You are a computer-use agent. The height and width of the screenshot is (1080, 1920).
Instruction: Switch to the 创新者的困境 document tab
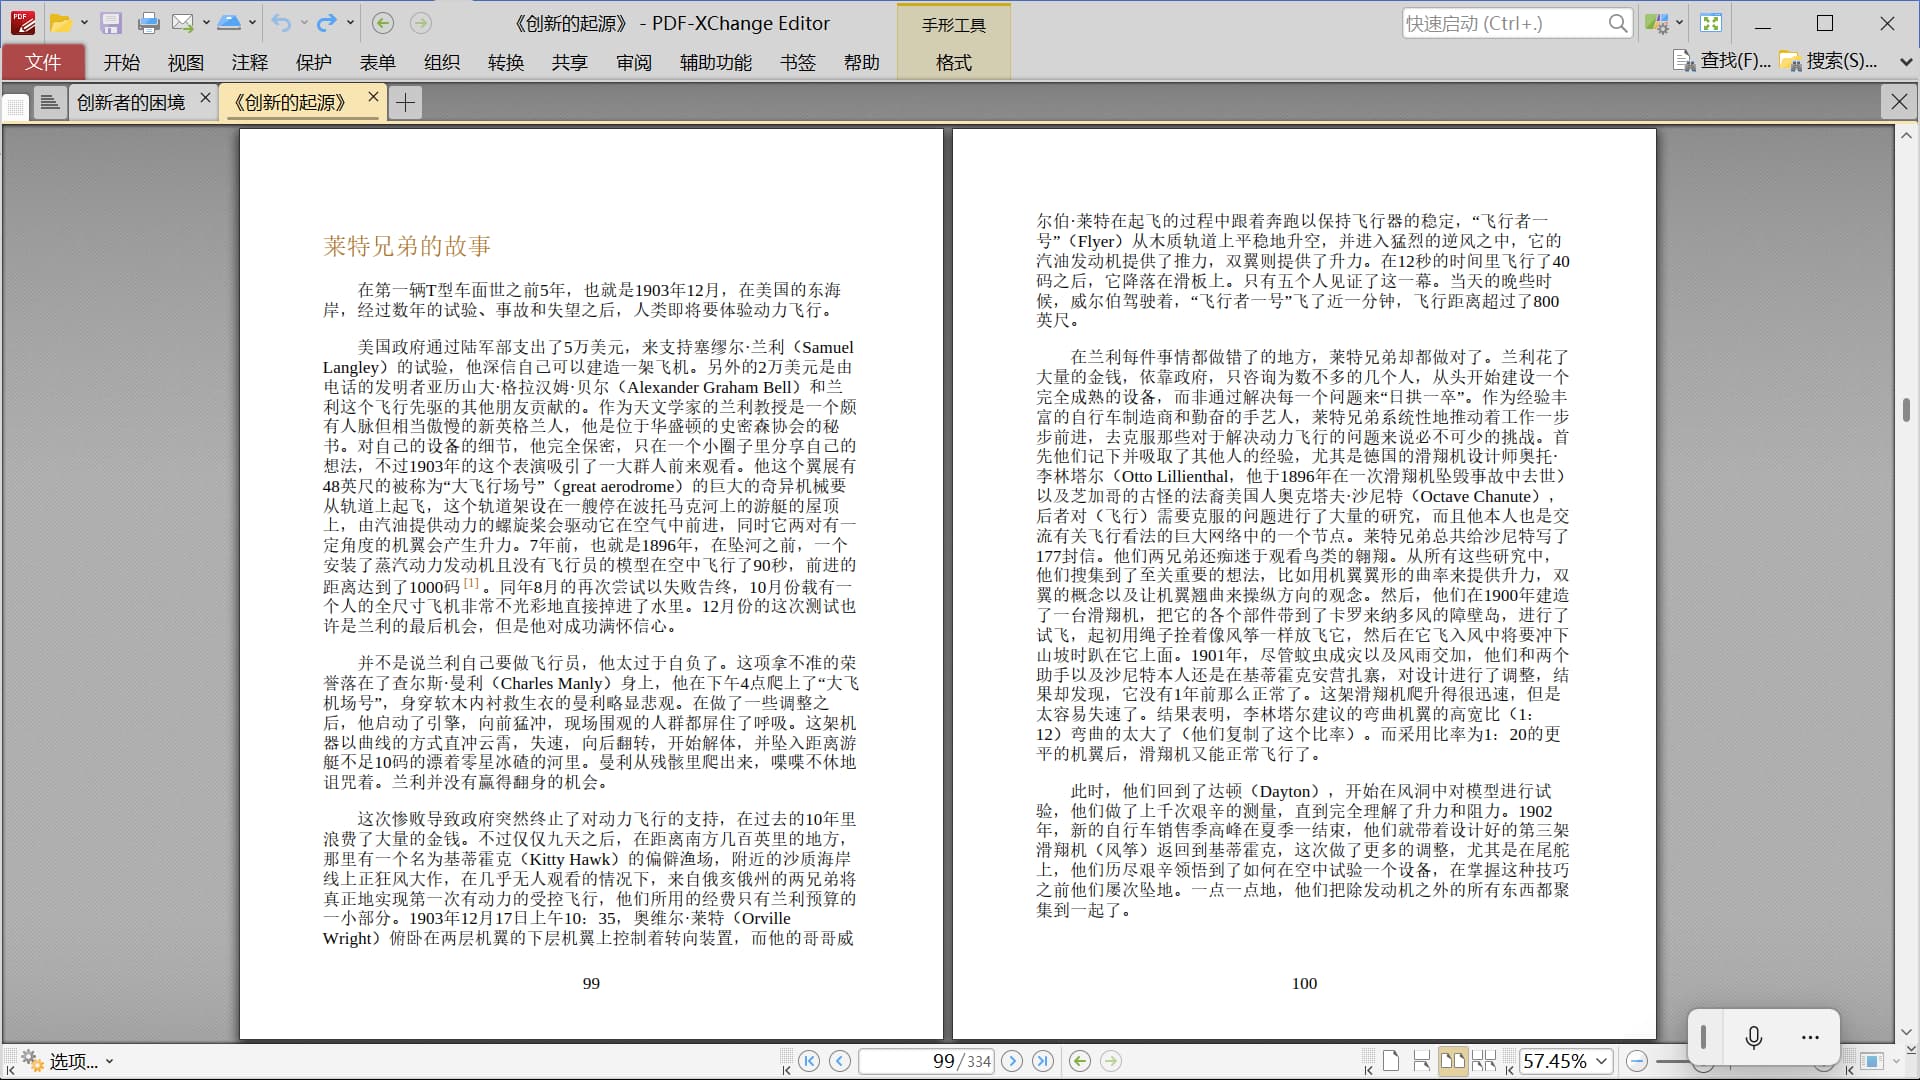tap(131, 102)
